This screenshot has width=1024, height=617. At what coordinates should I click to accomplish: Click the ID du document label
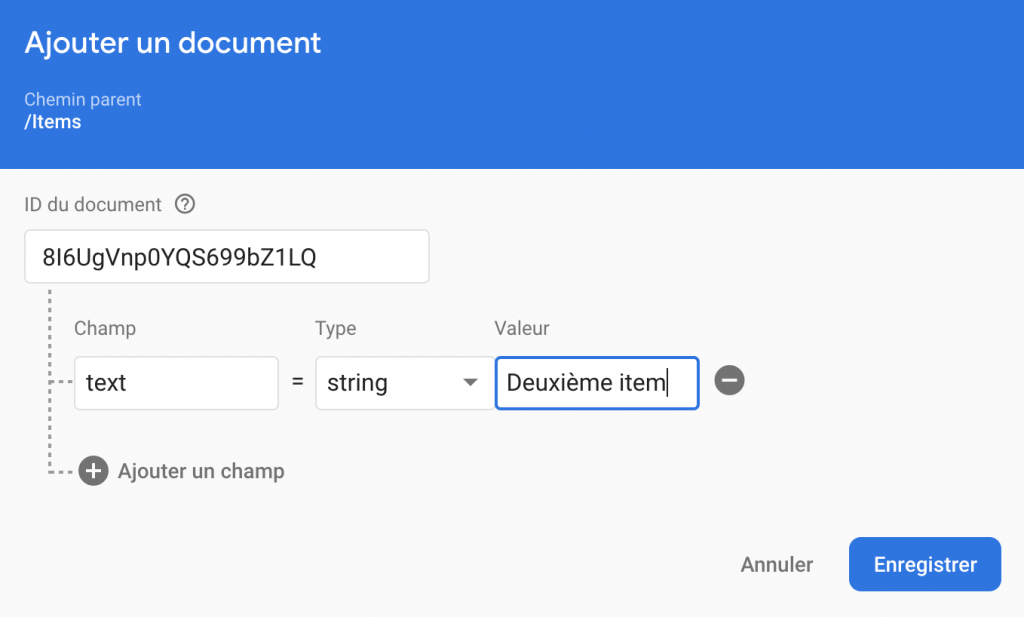click(93, 204)
